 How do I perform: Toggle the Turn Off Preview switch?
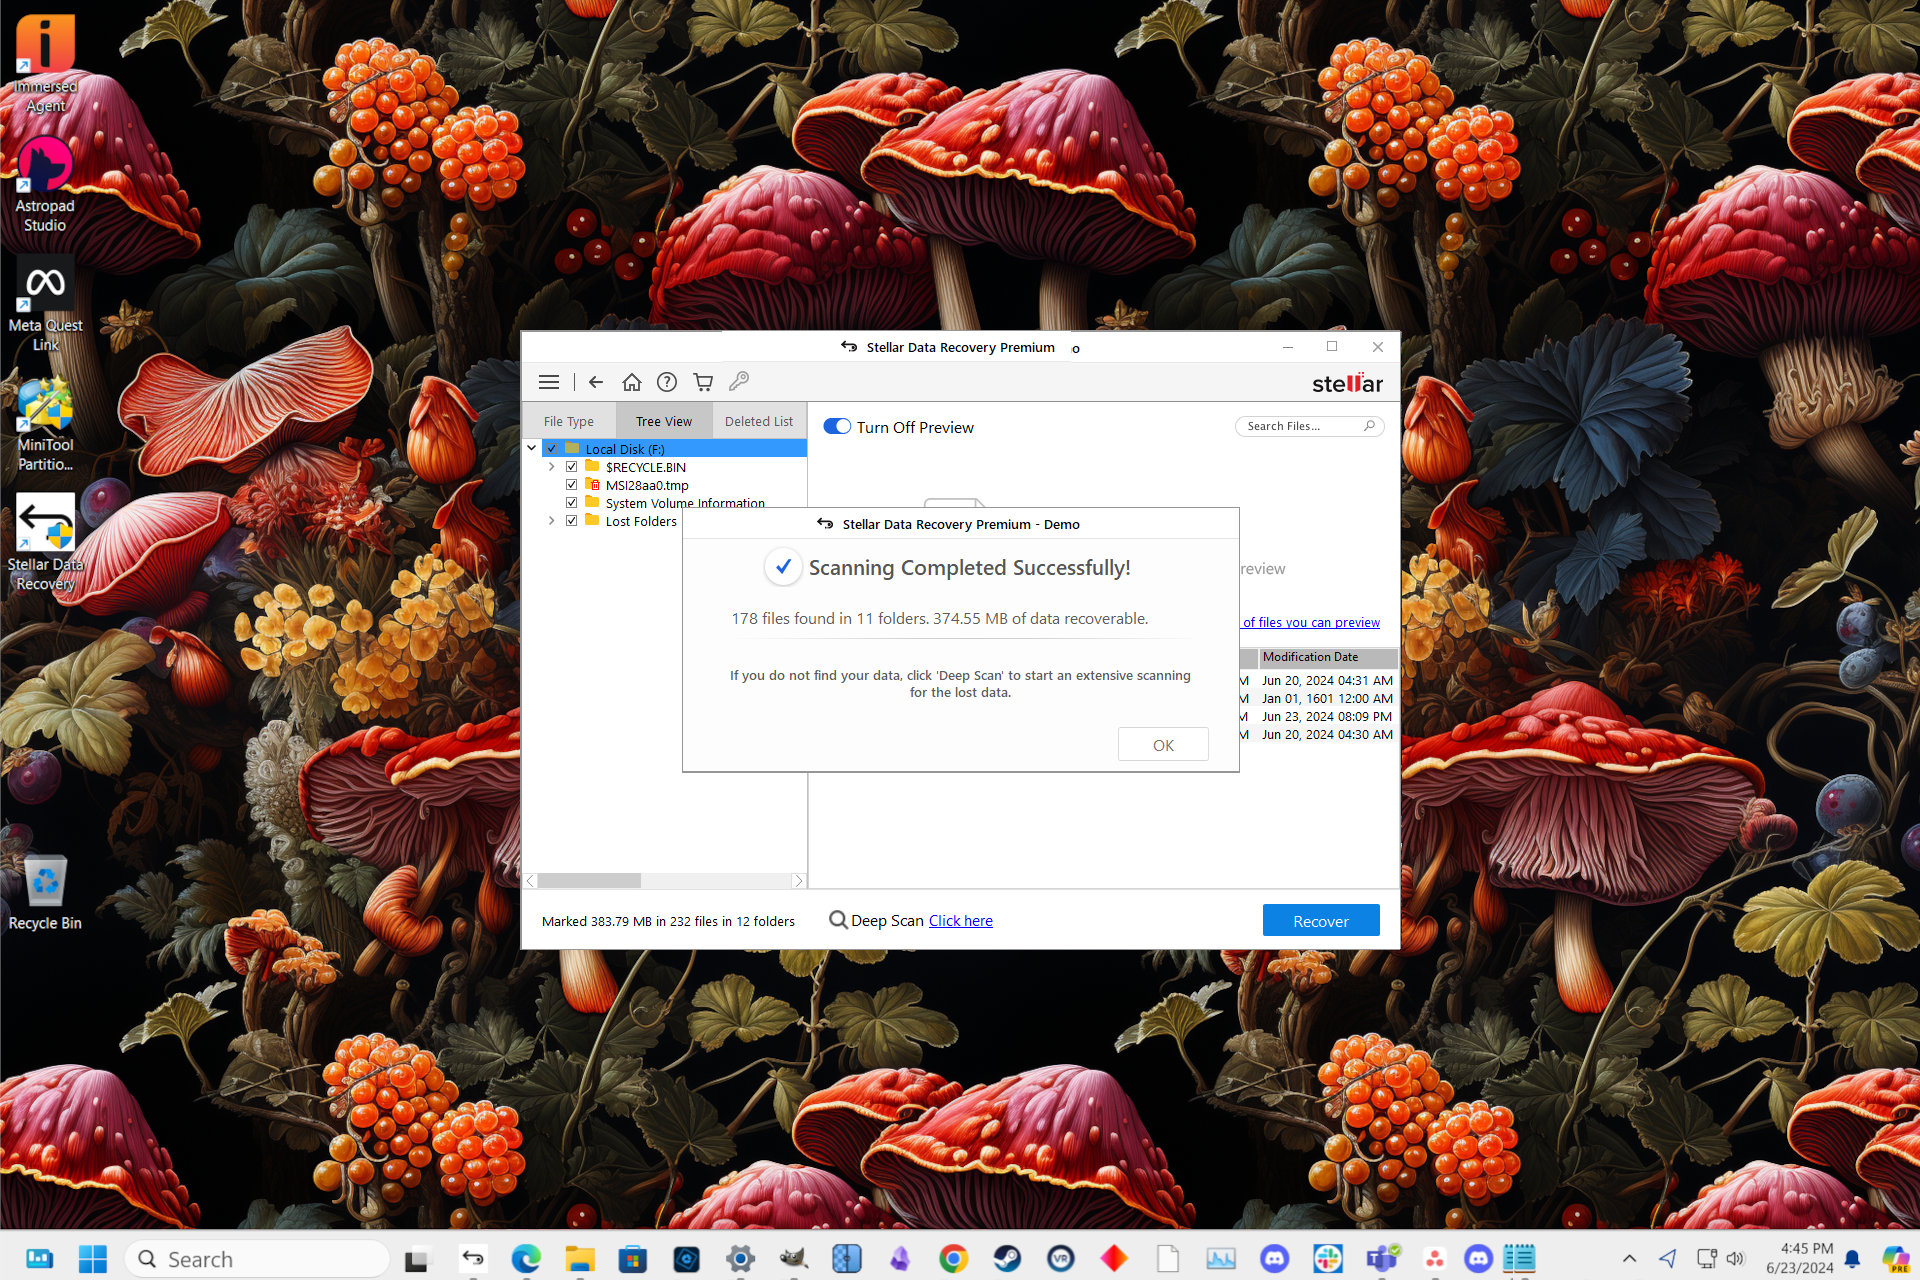pos(836,426)
